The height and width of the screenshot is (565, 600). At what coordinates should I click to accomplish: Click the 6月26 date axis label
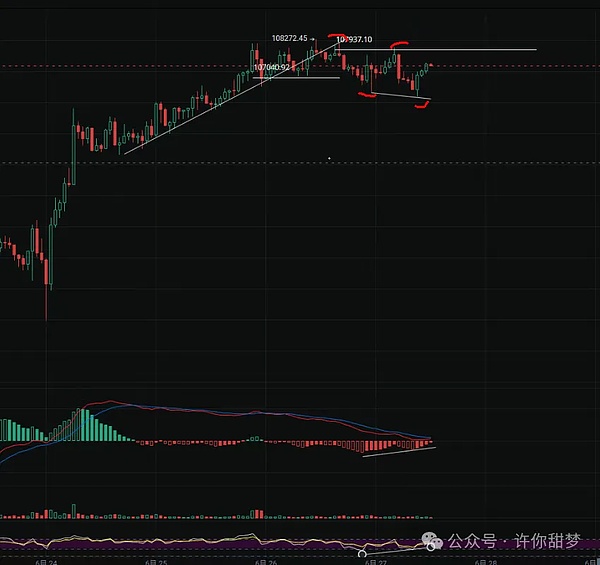265,561
